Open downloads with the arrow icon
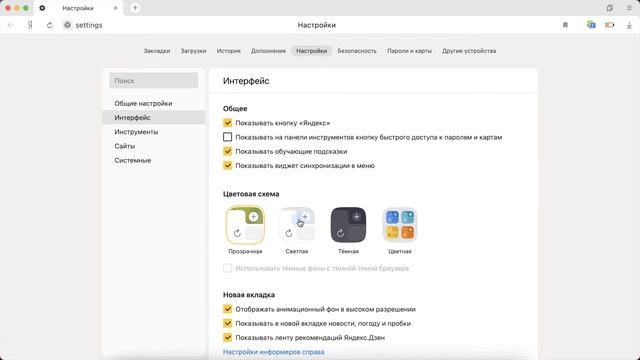This screenshot has height=360, width=640. (629, 25)
